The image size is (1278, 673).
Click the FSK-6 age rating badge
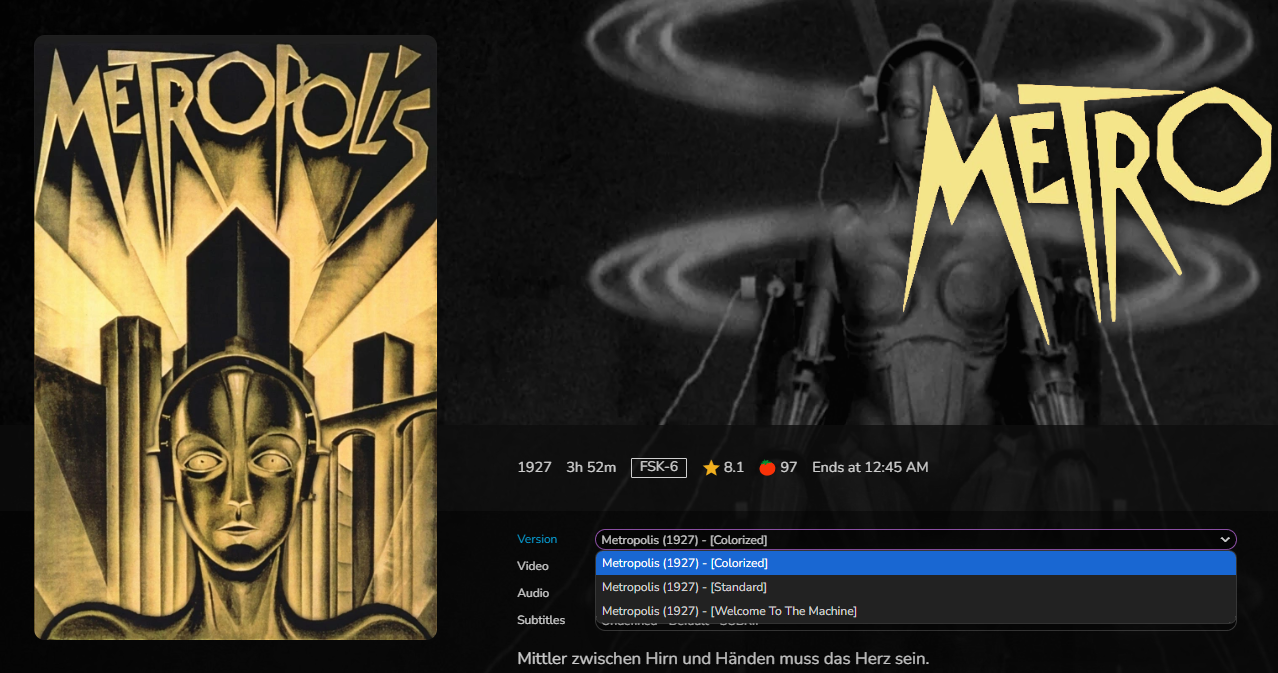click(658, 467)
